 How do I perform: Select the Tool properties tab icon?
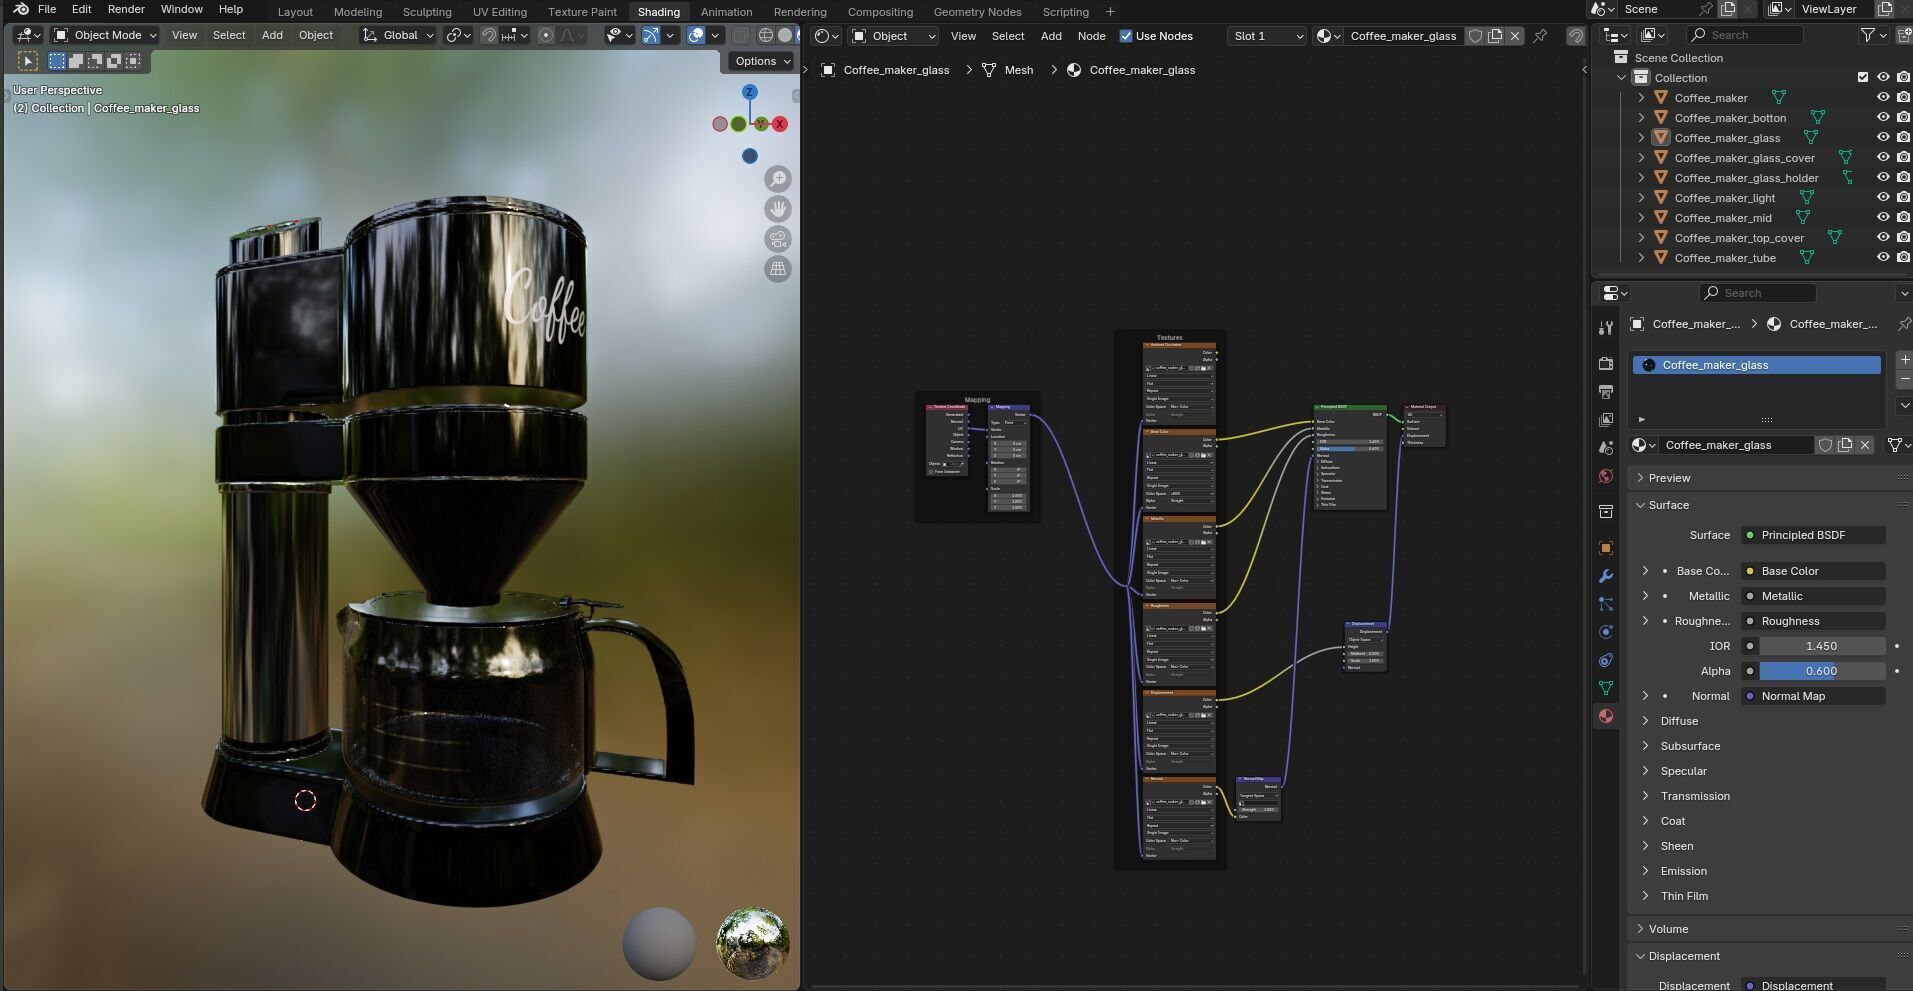pos(1606,328)
